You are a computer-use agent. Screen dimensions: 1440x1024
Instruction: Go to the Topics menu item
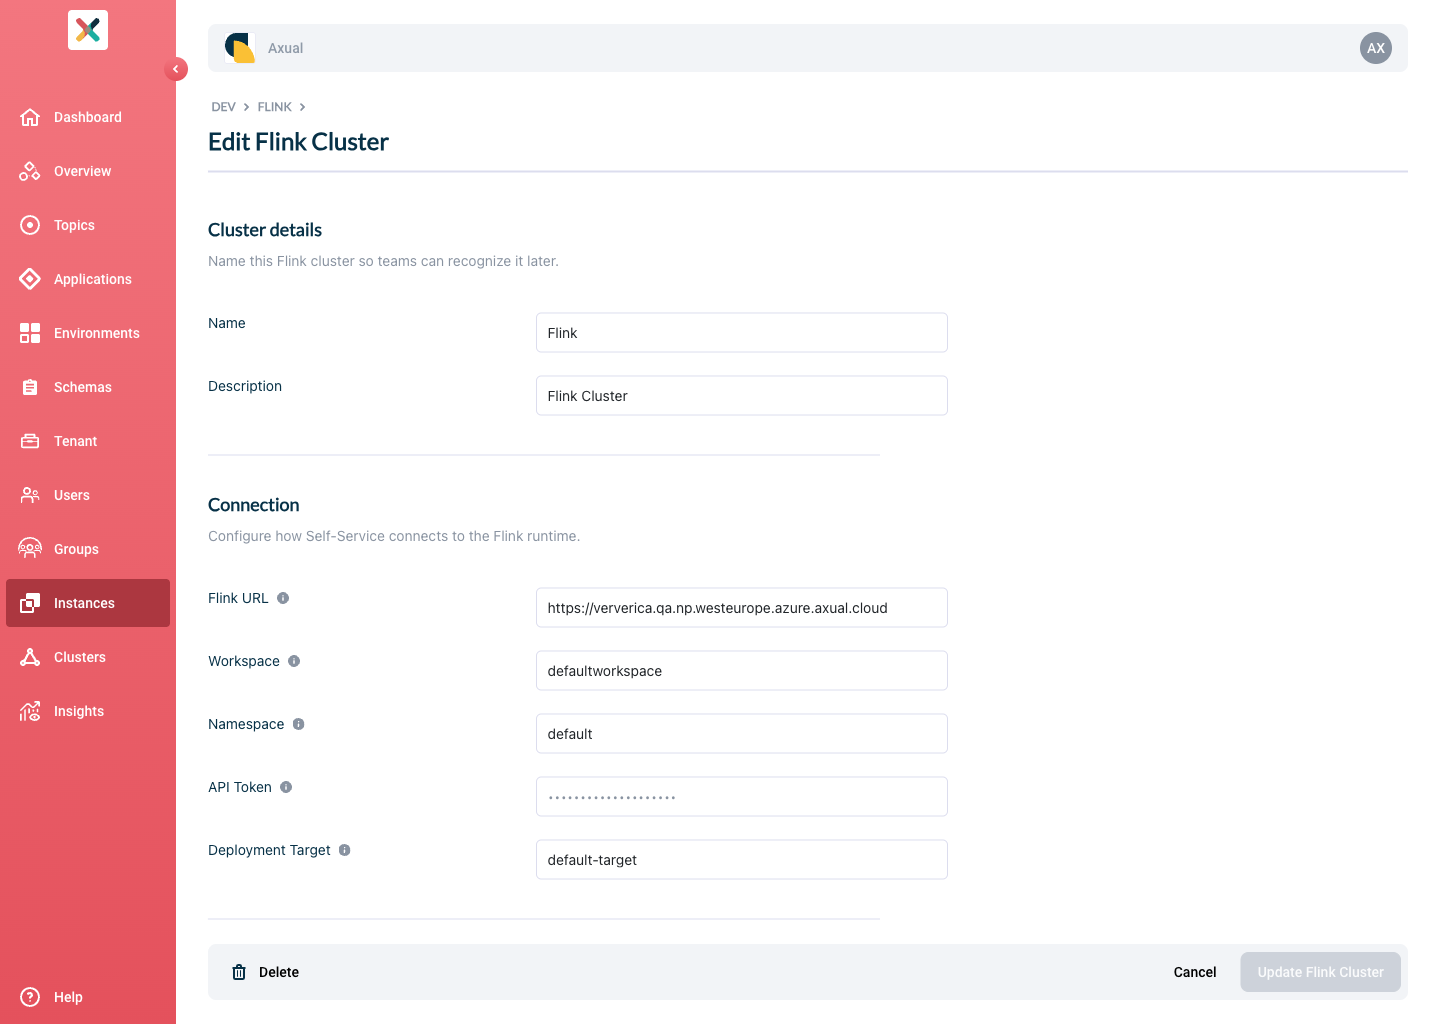pyautogui.click(x=88, y=225)
